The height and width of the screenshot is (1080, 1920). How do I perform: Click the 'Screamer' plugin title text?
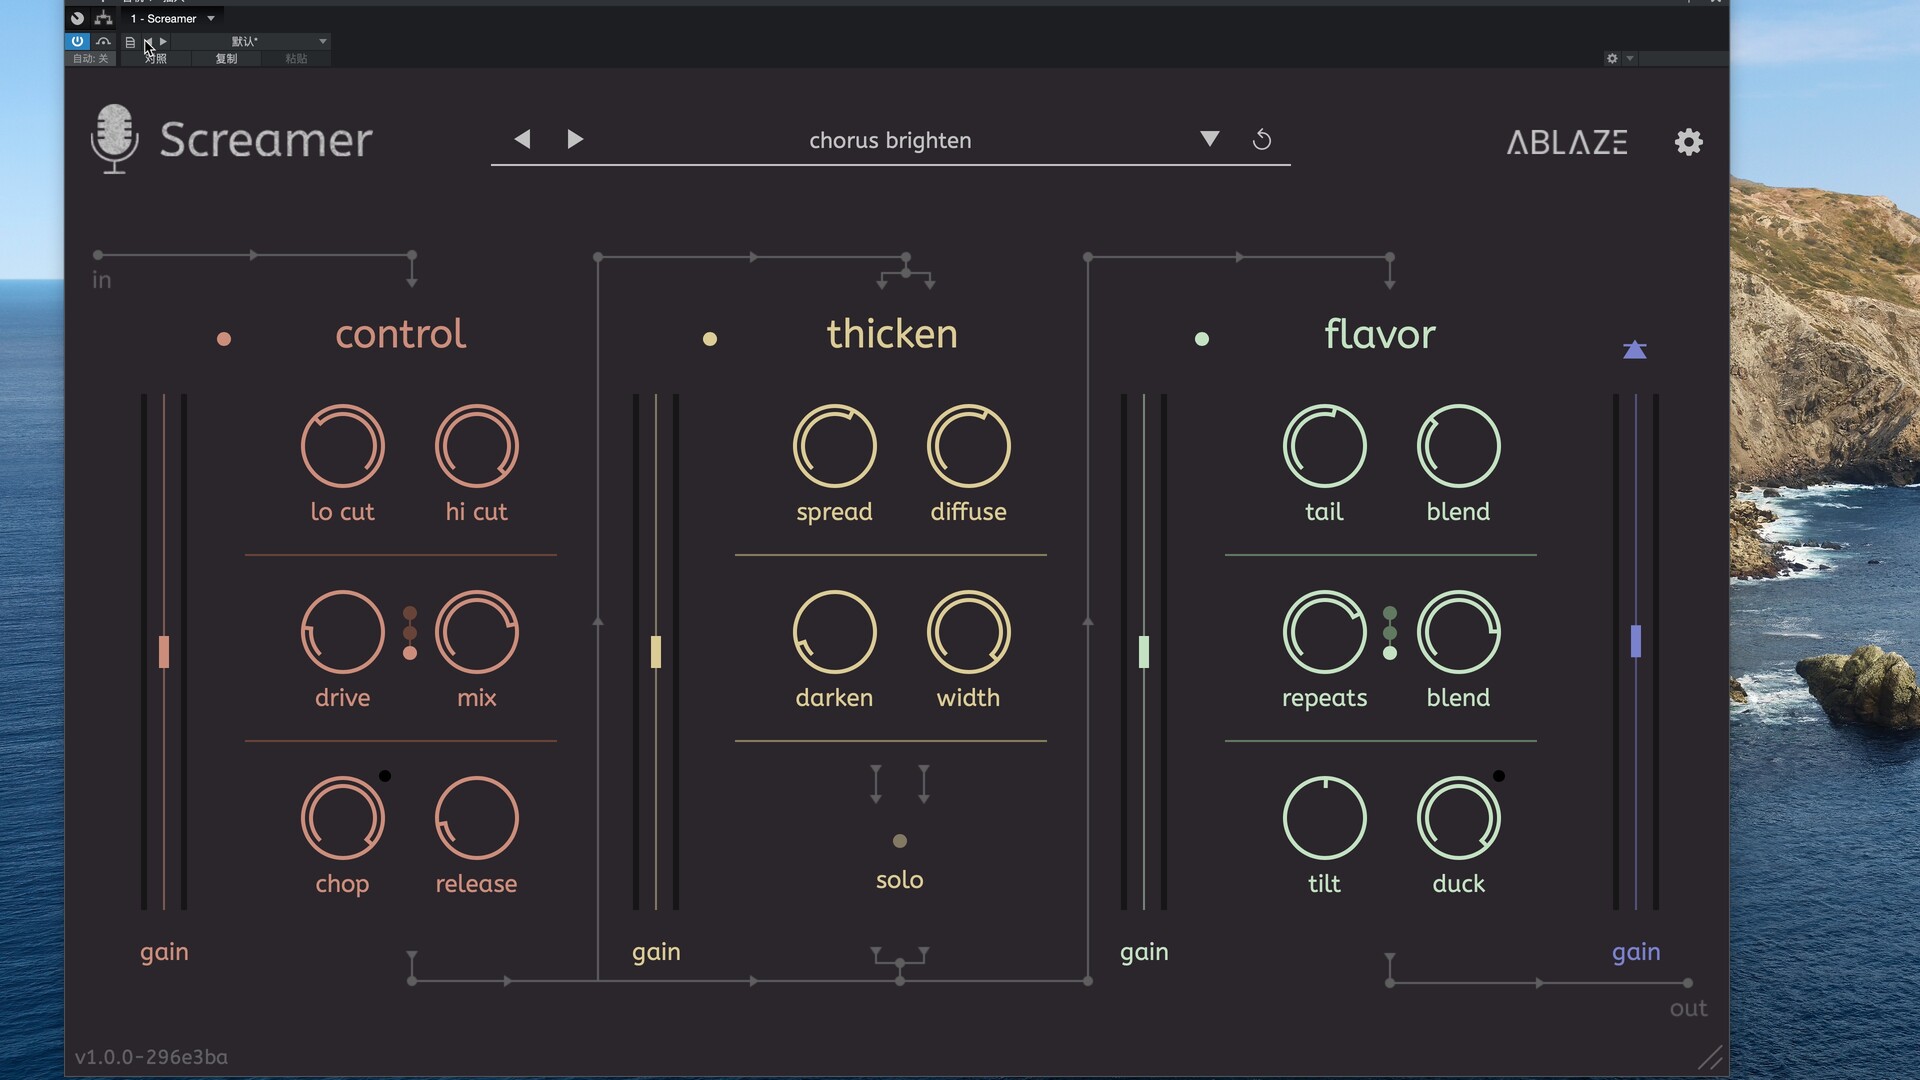click(x=266, y=139)
